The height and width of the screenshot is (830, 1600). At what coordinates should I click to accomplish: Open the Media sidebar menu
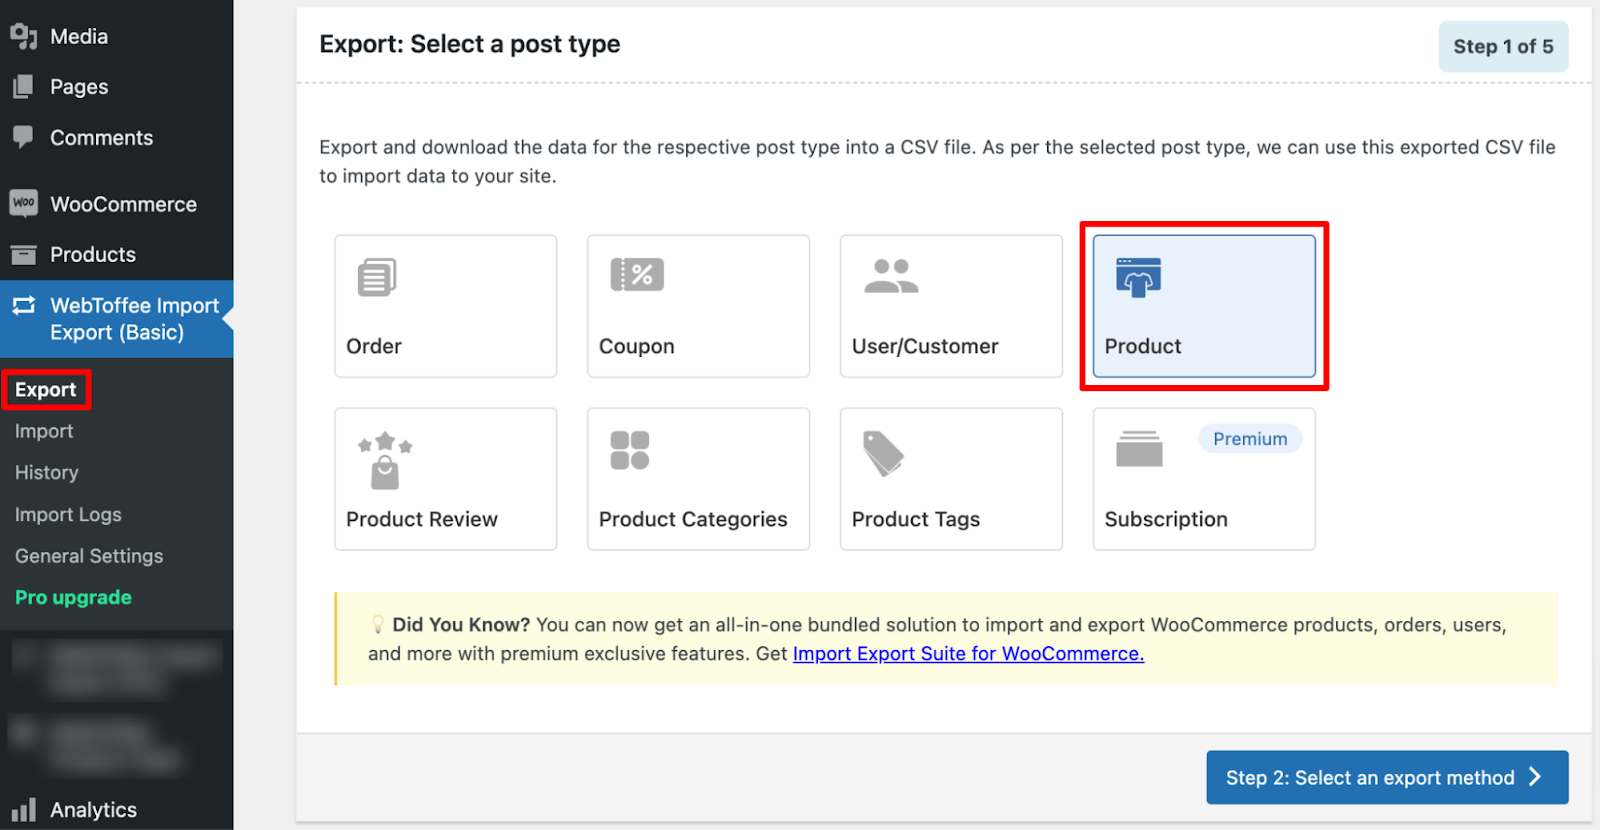[79, 37]
